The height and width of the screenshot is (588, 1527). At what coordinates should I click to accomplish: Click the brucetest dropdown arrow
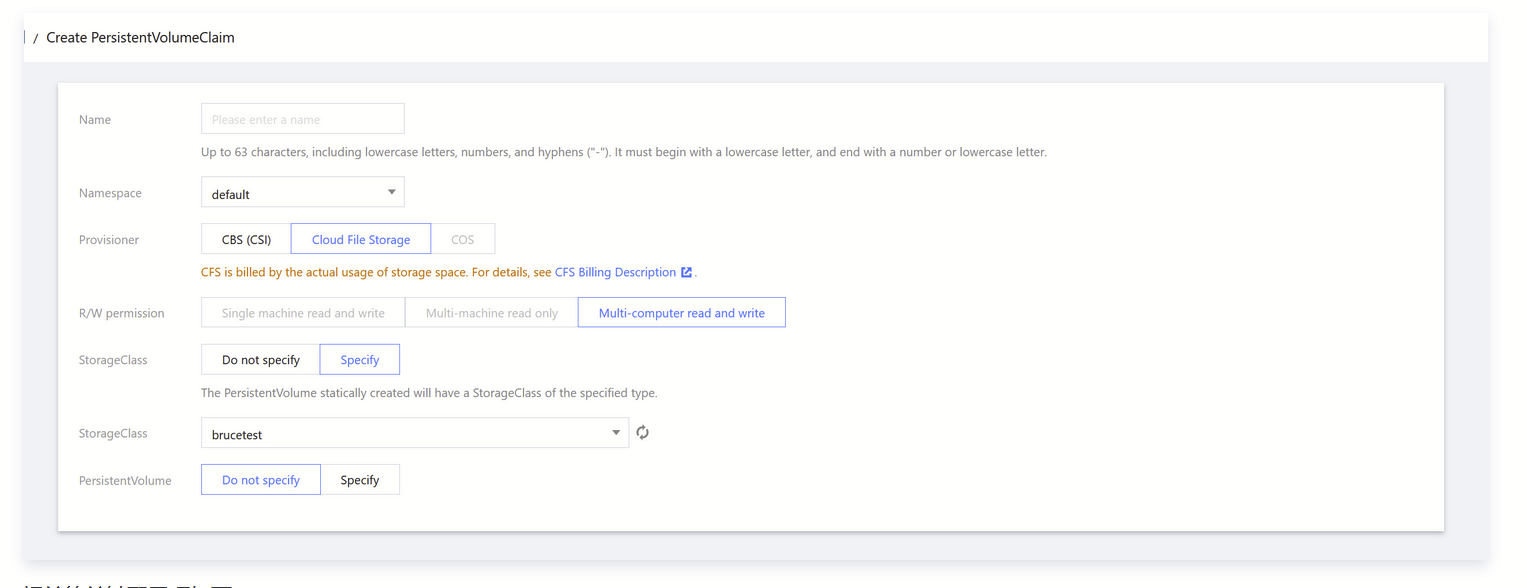click(x=615, y=433)
